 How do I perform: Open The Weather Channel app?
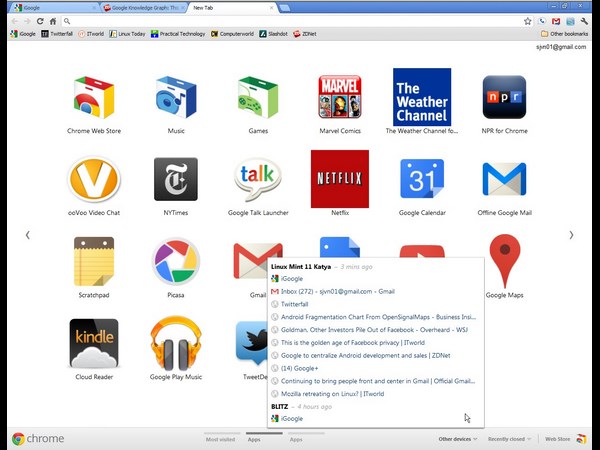tap(421, 98)
